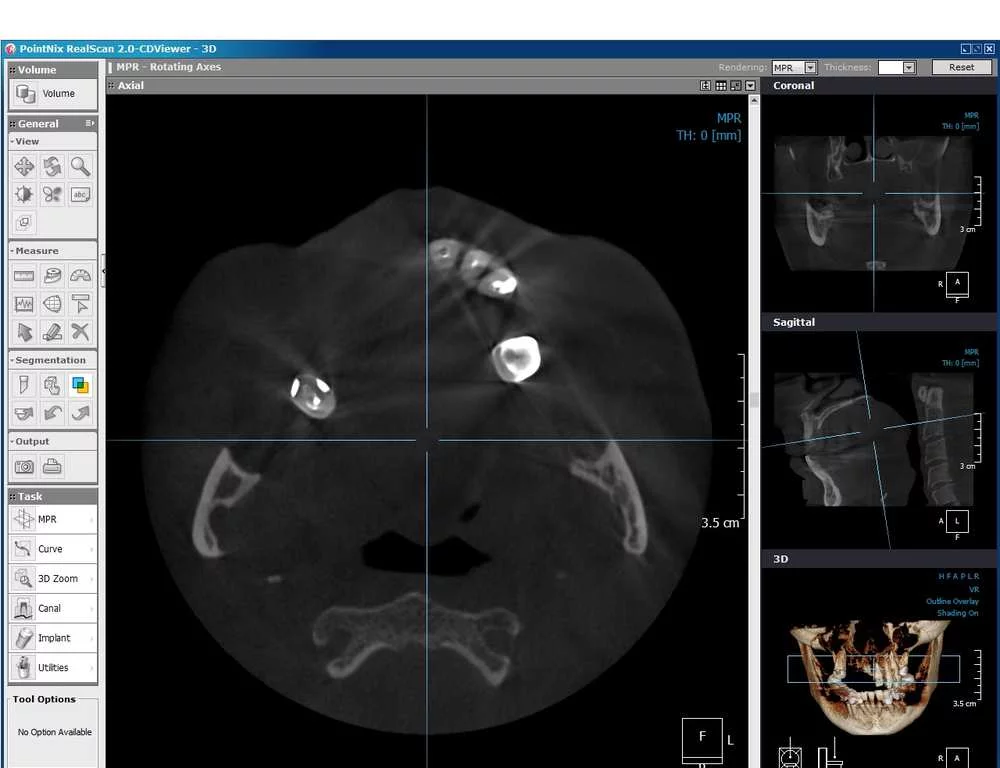The image size is (1000, 768).
Task: Click the grid layout icon in Axial header
Action: point(721,85)
